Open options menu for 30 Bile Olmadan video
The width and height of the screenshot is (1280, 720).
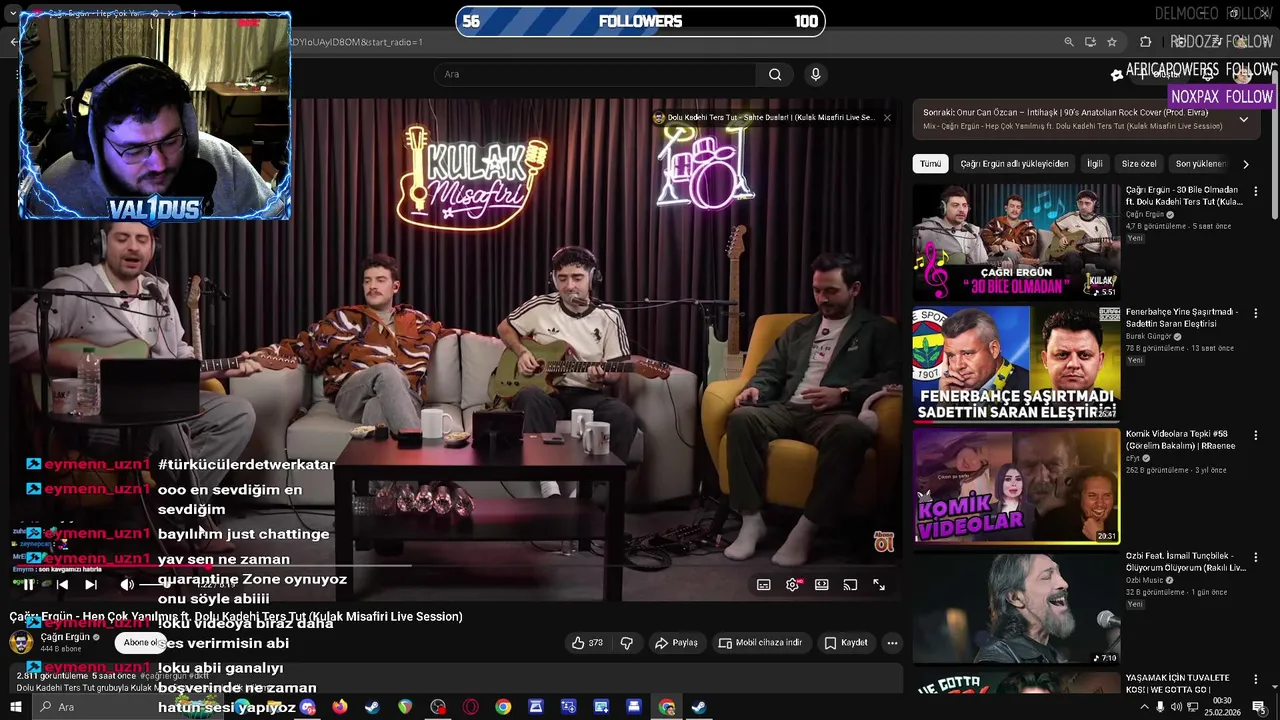(x=1256, y=191)
